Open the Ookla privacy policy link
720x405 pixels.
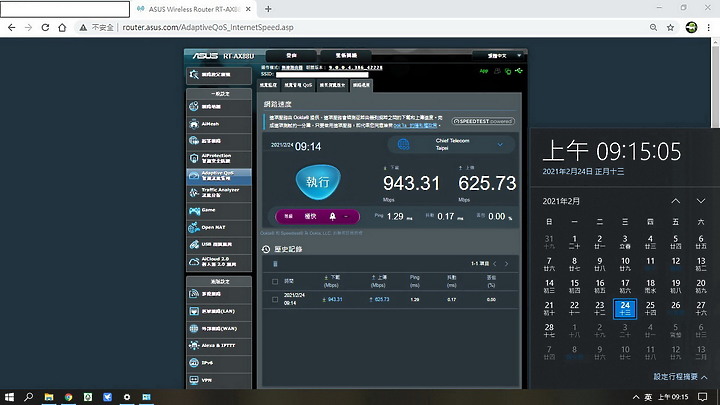tap(415, 125)
